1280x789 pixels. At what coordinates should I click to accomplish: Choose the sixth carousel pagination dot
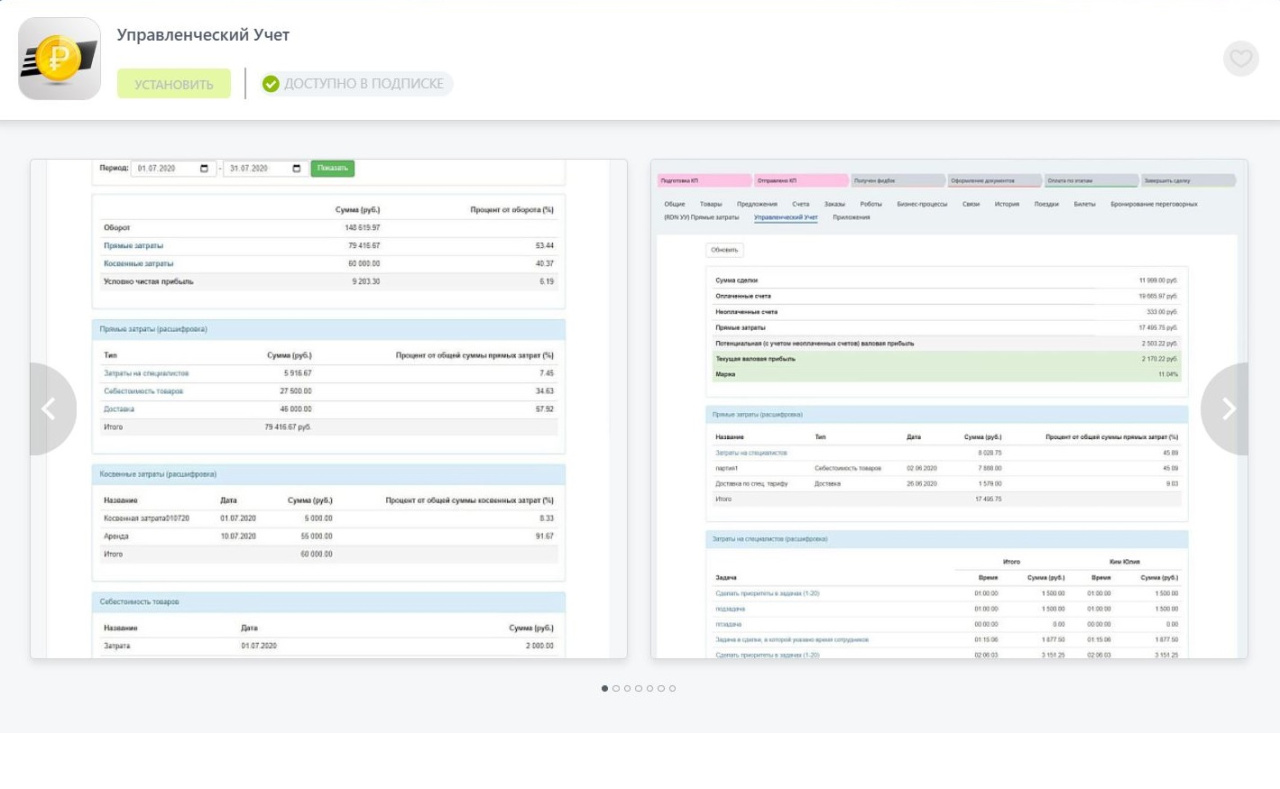[x=661, y=688]
